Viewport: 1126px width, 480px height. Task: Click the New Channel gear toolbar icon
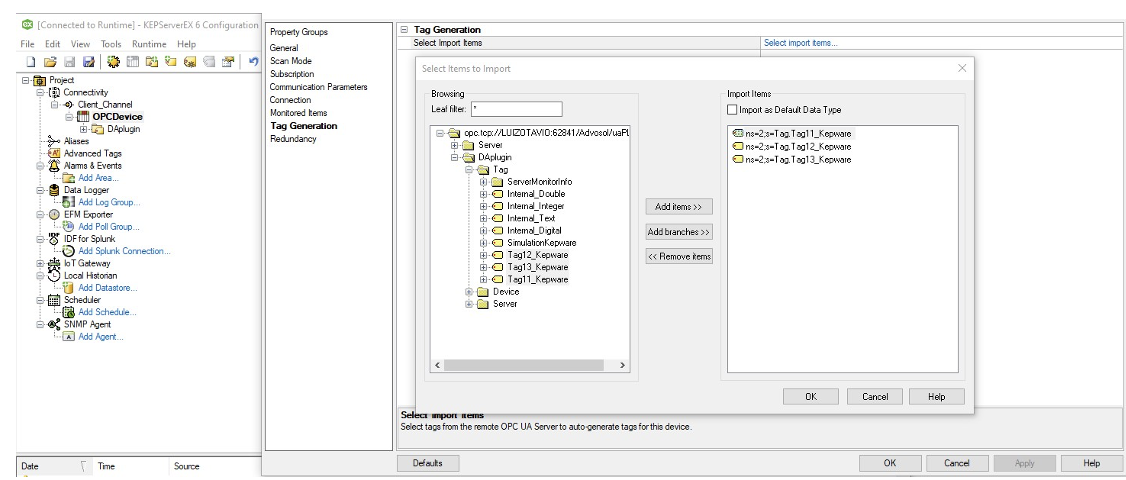click(x=113, y=63)
